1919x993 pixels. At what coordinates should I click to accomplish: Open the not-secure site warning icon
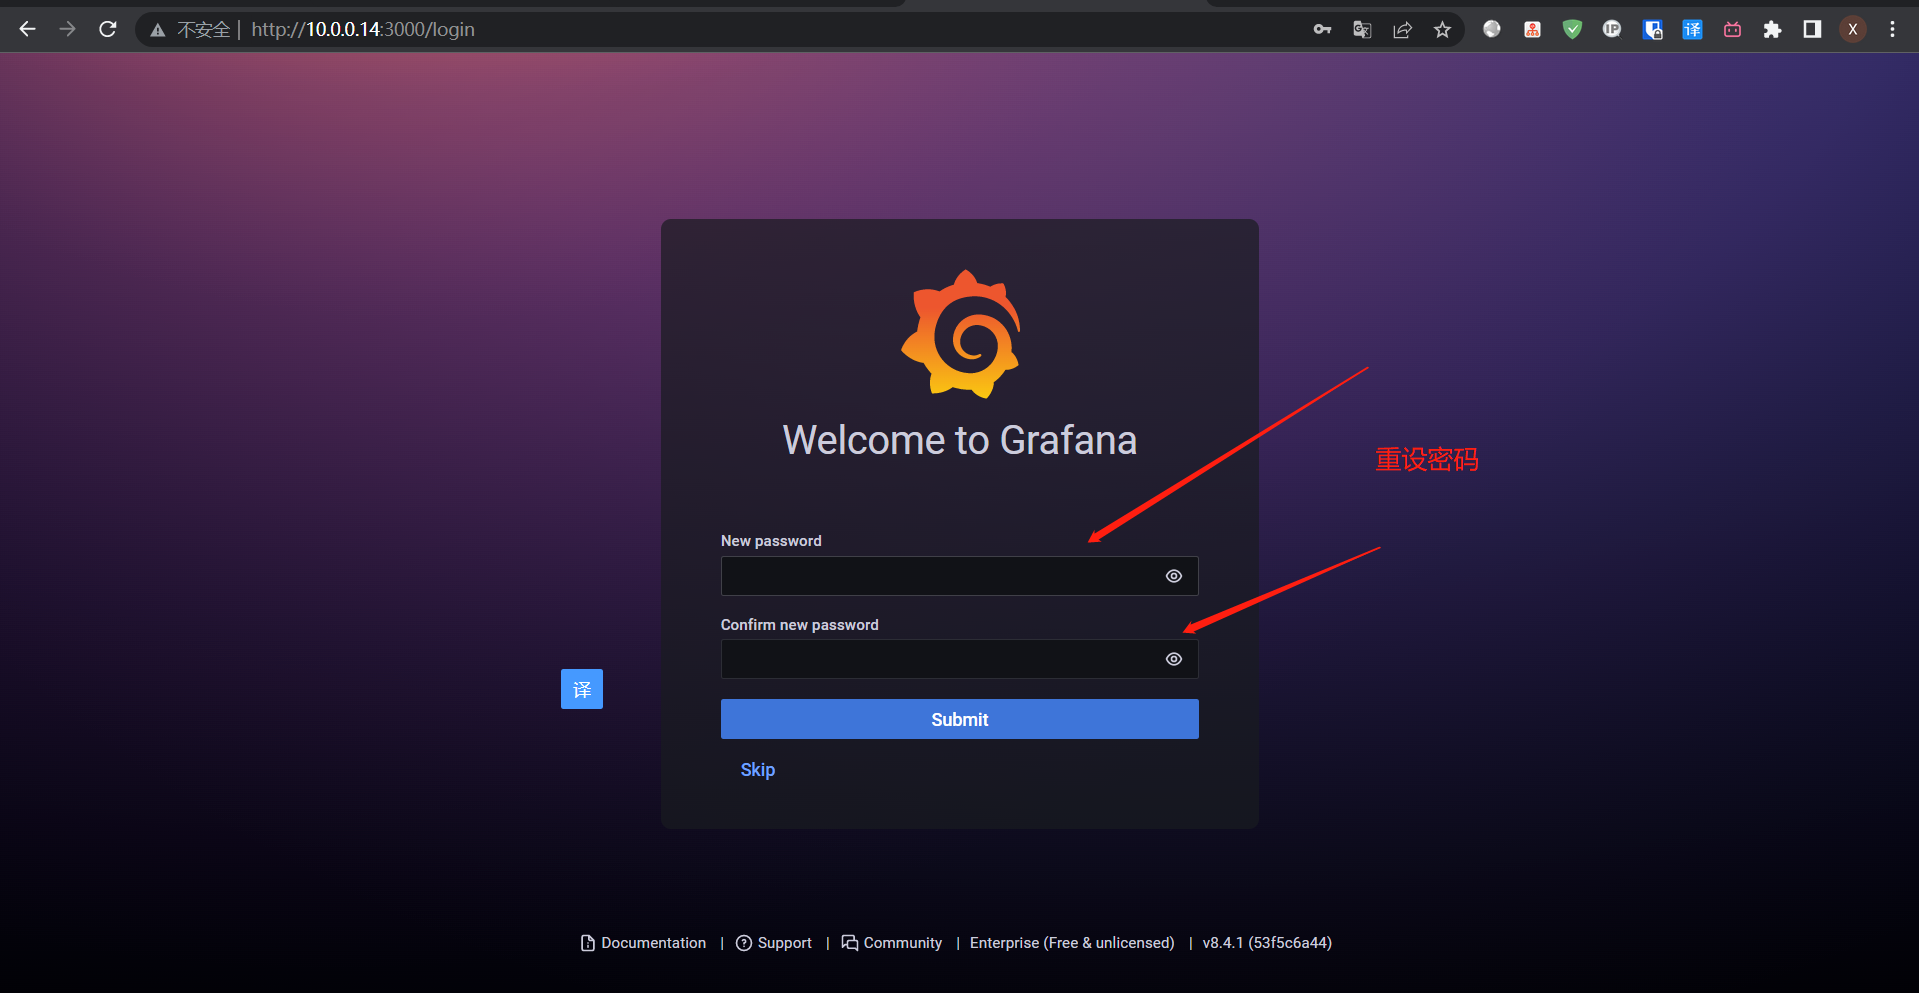tap(157, 30)
